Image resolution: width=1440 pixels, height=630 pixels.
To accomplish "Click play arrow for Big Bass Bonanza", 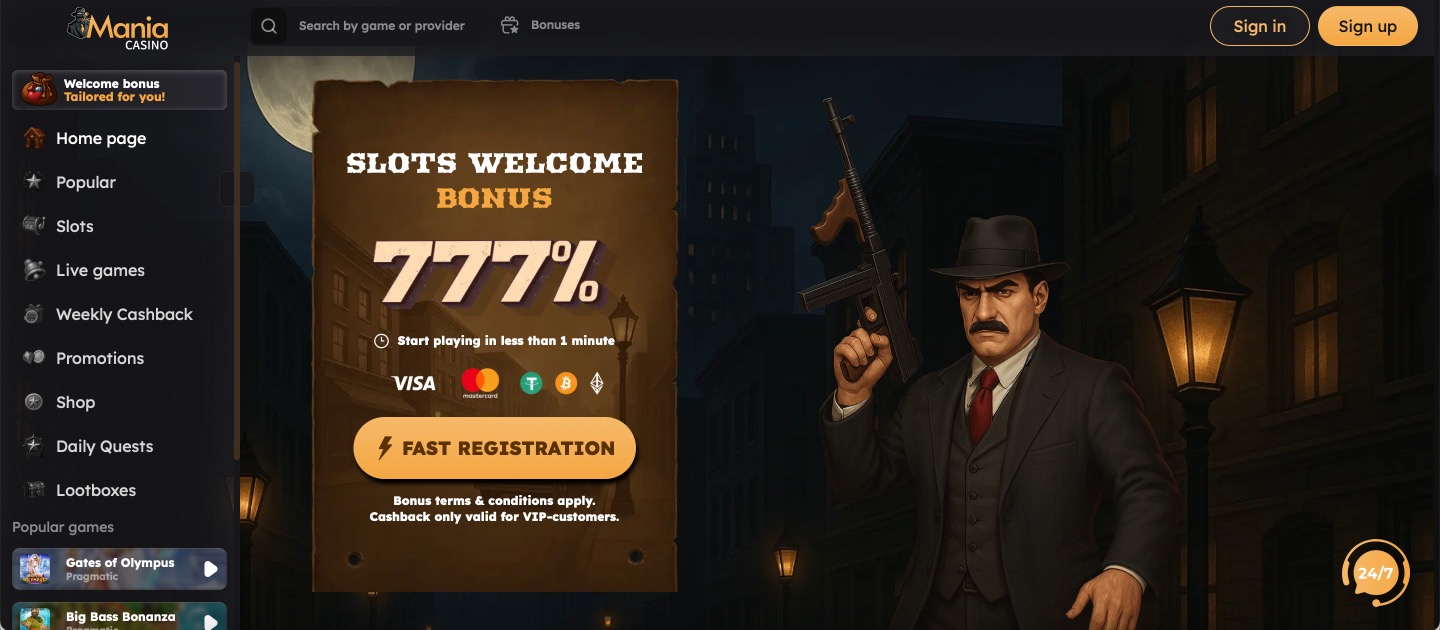I will point(210,621).
